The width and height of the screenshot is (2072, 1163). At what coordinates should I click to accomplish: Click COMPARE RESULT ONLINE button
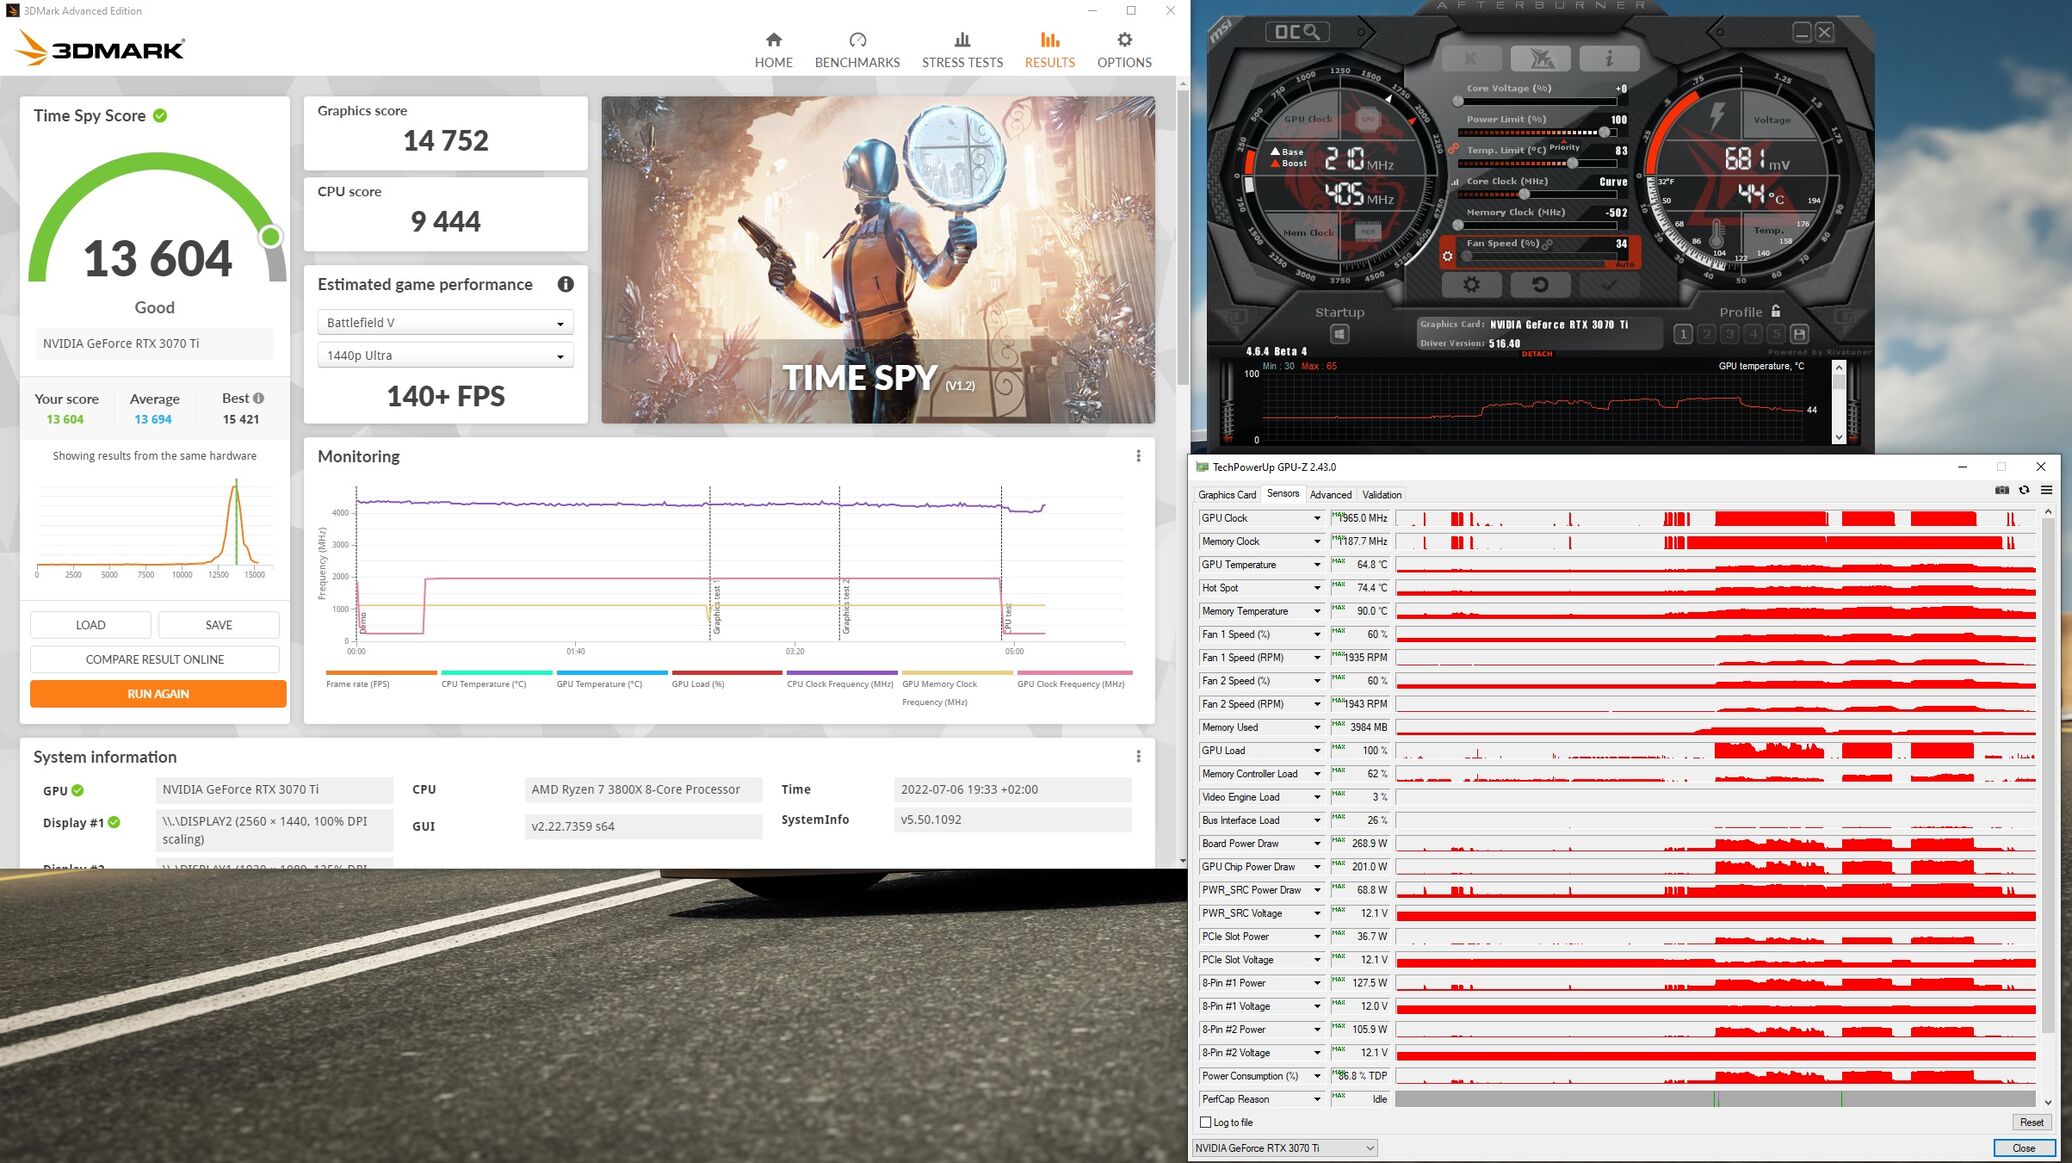pyautogui.click(x=155, y=660)
